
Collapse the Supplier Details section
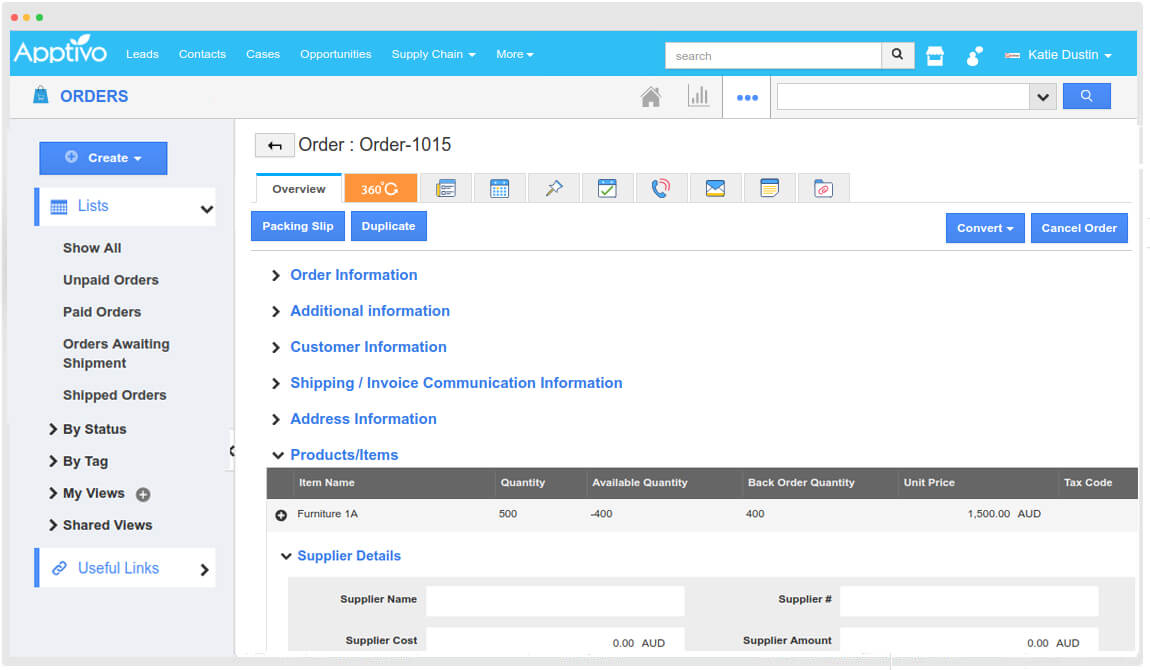pyautogui.click(x=348, y=556)
